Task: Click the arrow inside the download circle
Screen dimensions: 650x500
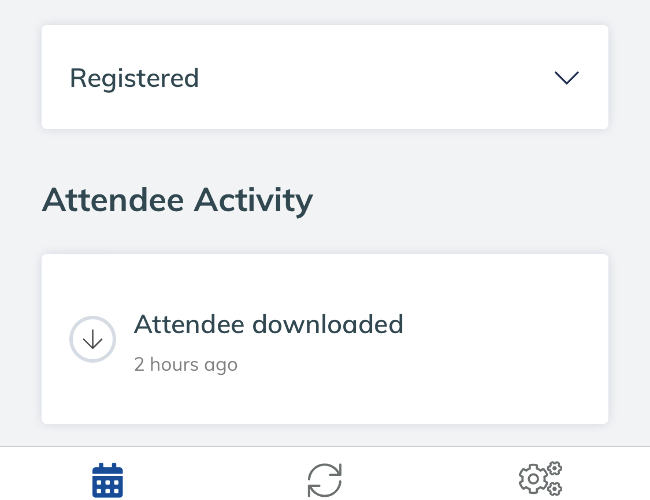Action: [x=92, y=340]
